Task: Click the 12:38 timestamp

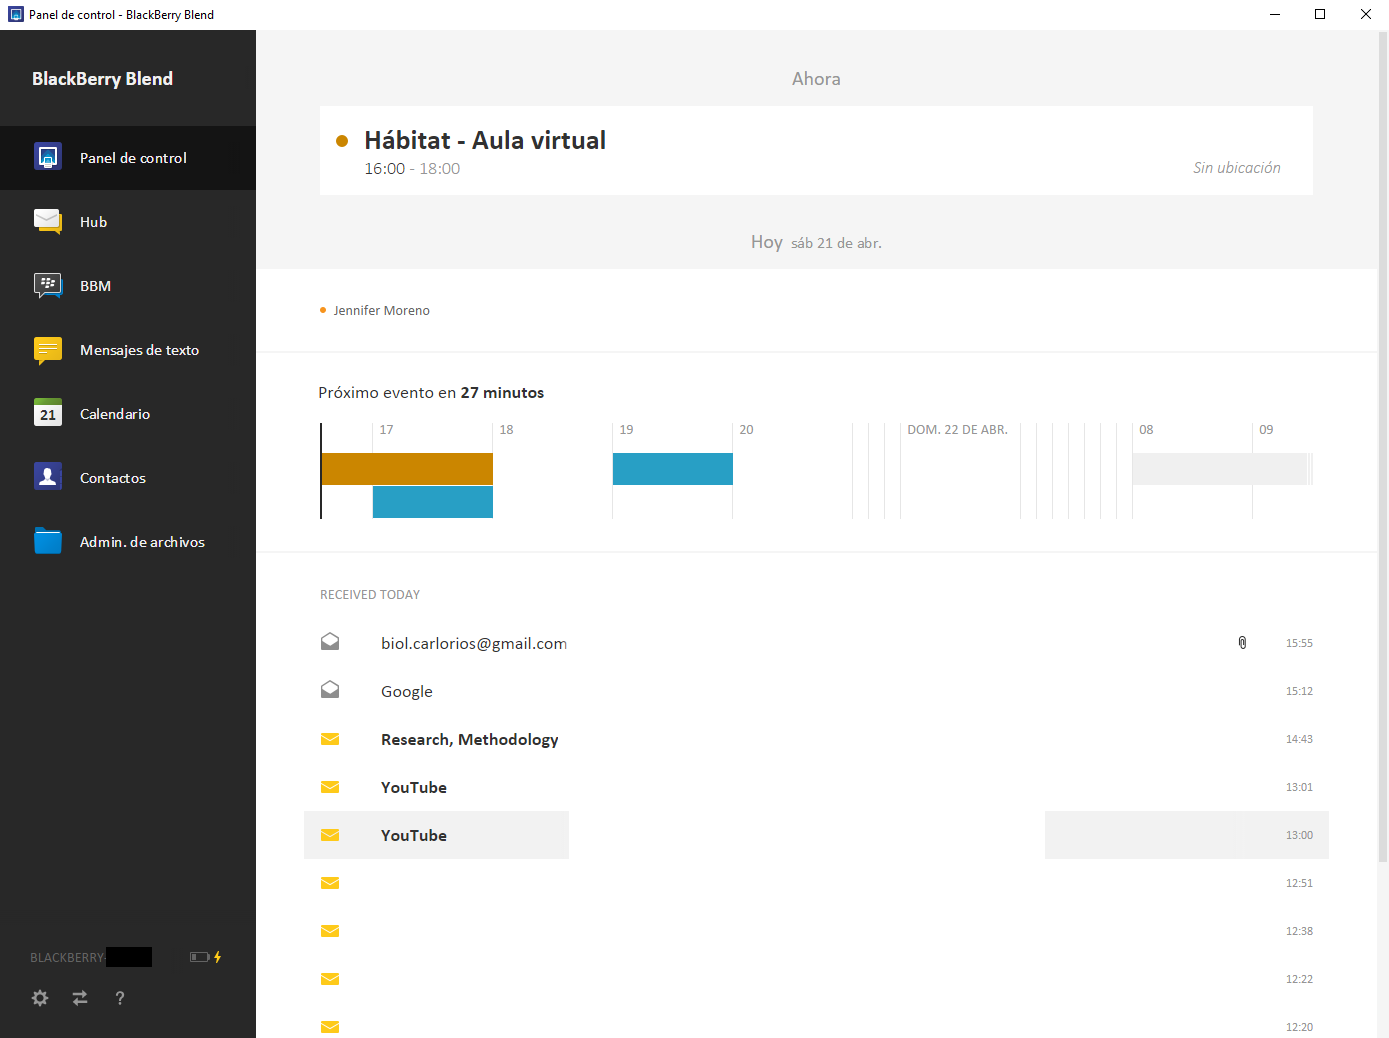Action: pos(1299,931)
